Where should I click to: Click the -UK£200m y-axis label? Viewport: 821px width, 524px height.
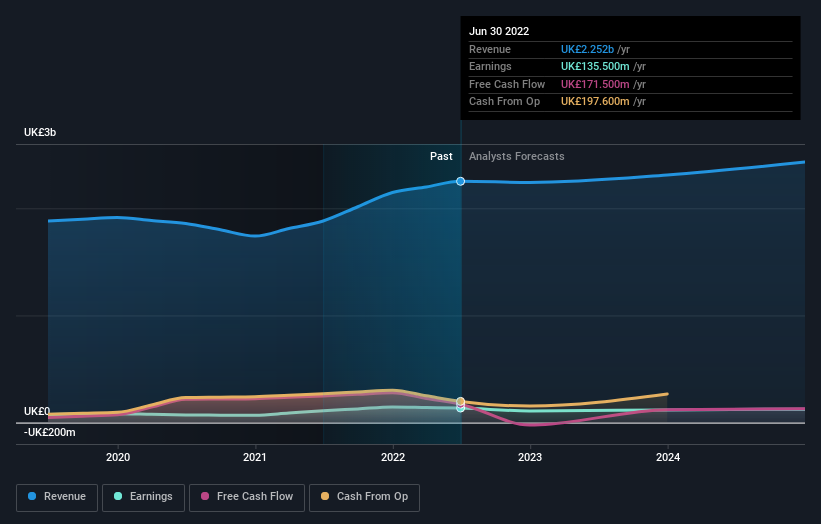point(50,432)
